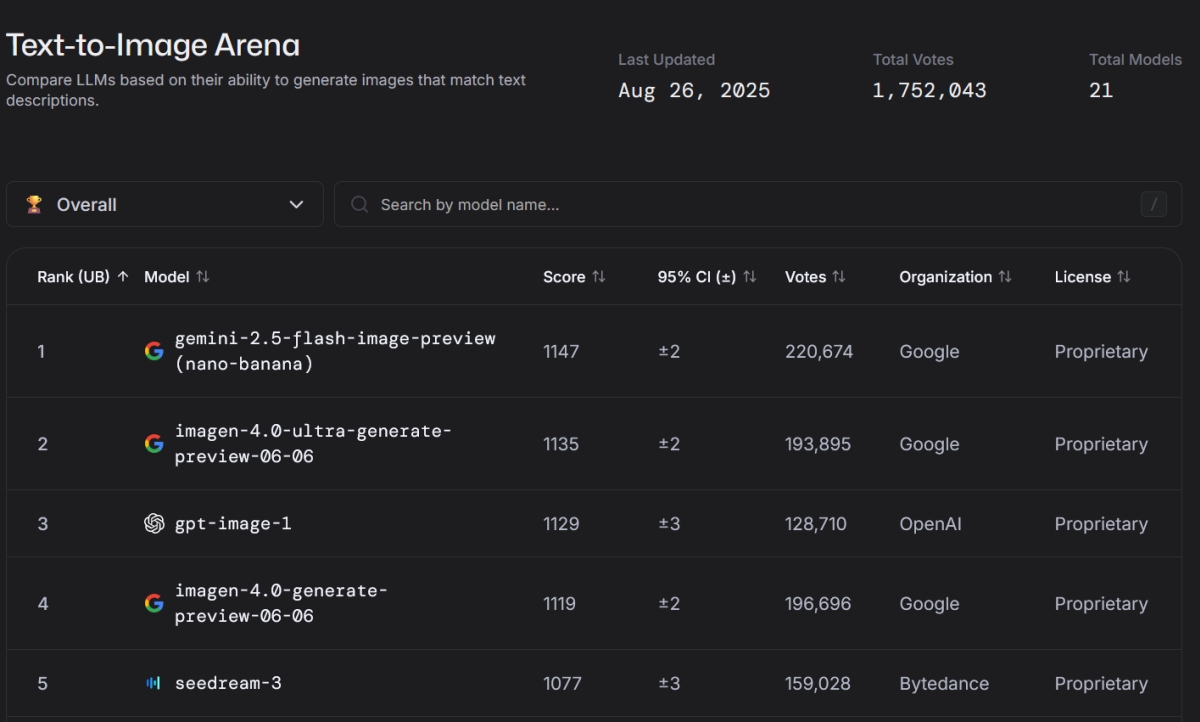Click score 1135 in the table
The width and height of the screenshot is (1200, 722).
(x=561, y=444)
